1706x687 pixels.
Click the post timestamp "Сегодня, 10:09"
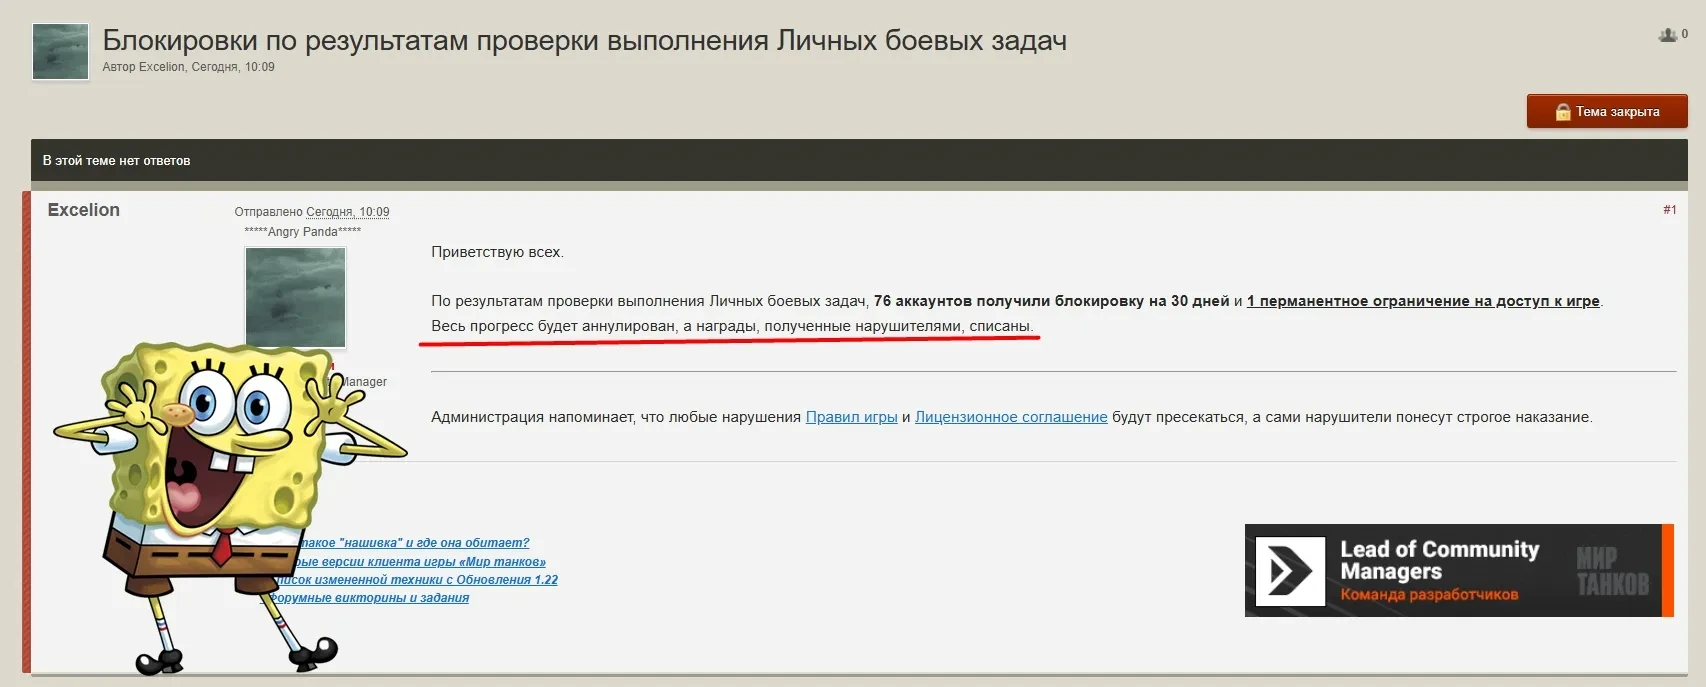[347, 212]
